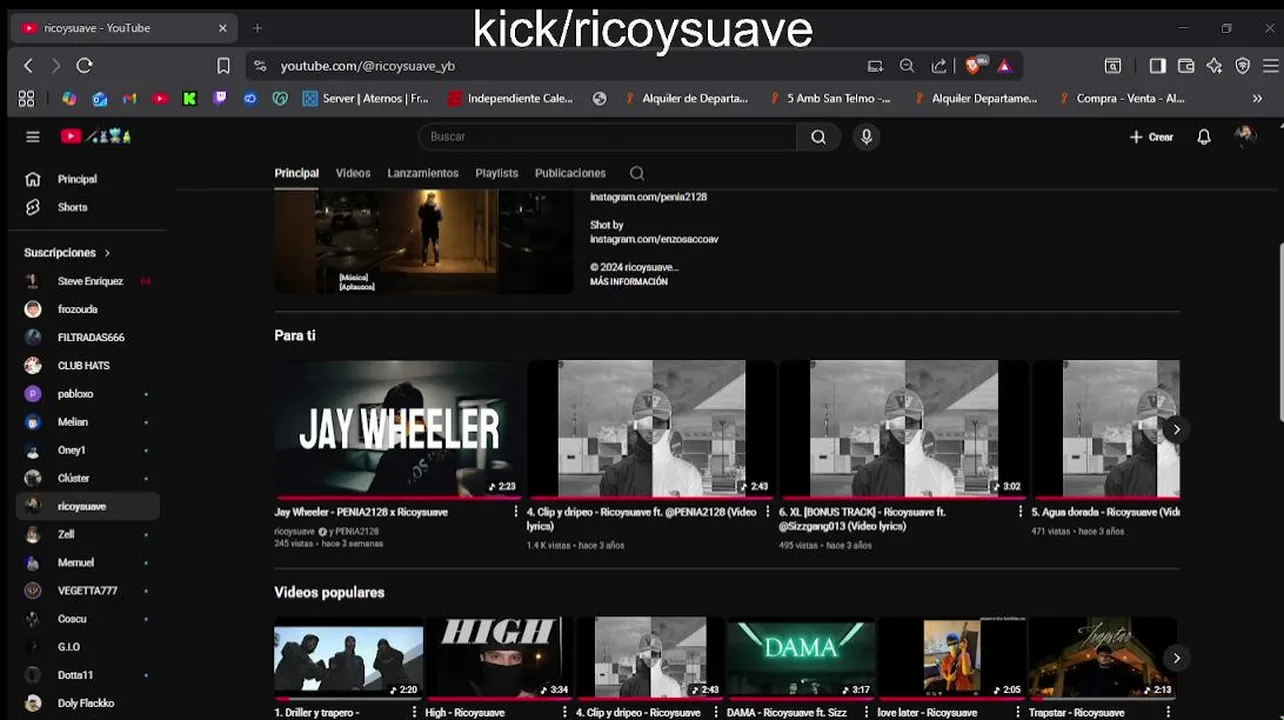Click the Buscar search field
This screenshot has width=1284, height=720.
(x=607, y=137)
